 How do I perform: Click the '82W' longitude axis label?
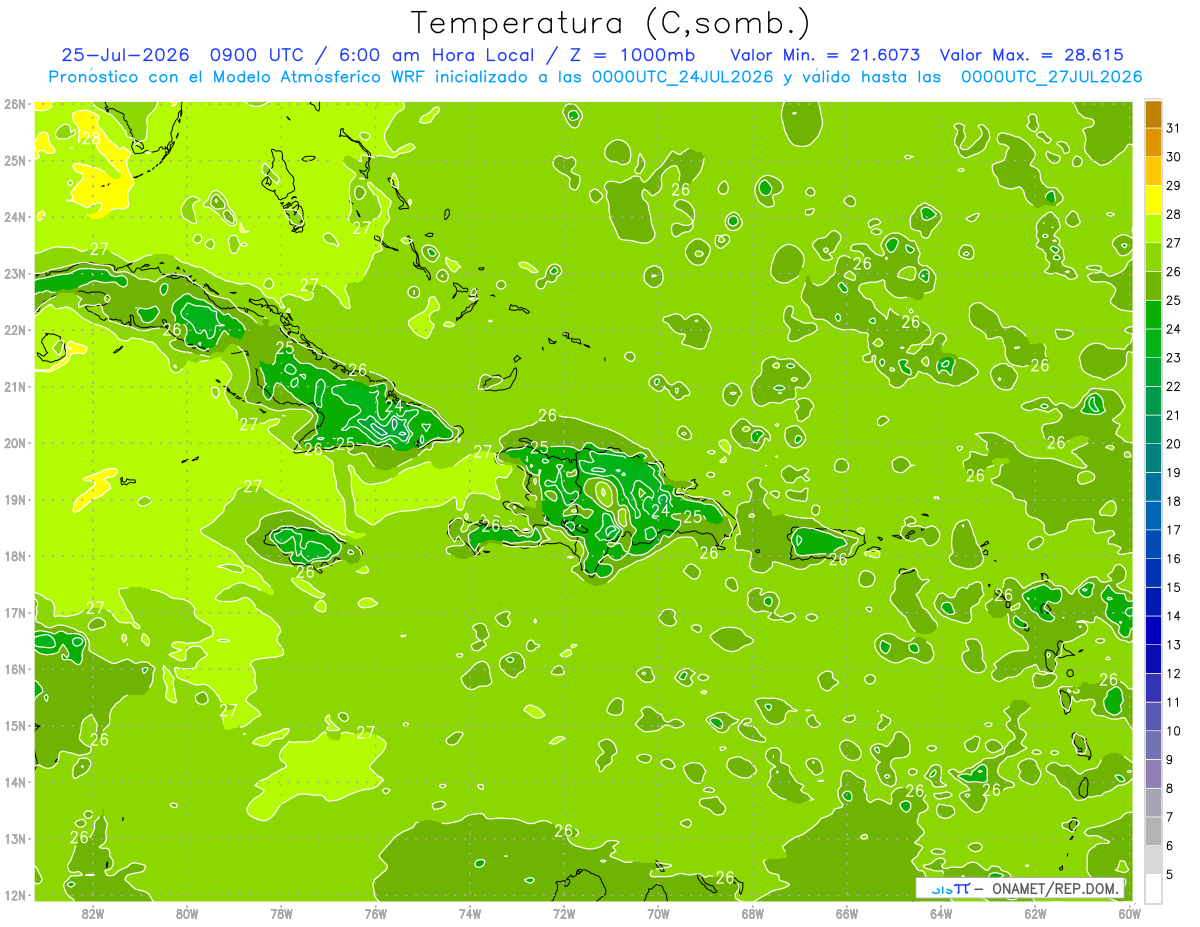click(93, 912)
